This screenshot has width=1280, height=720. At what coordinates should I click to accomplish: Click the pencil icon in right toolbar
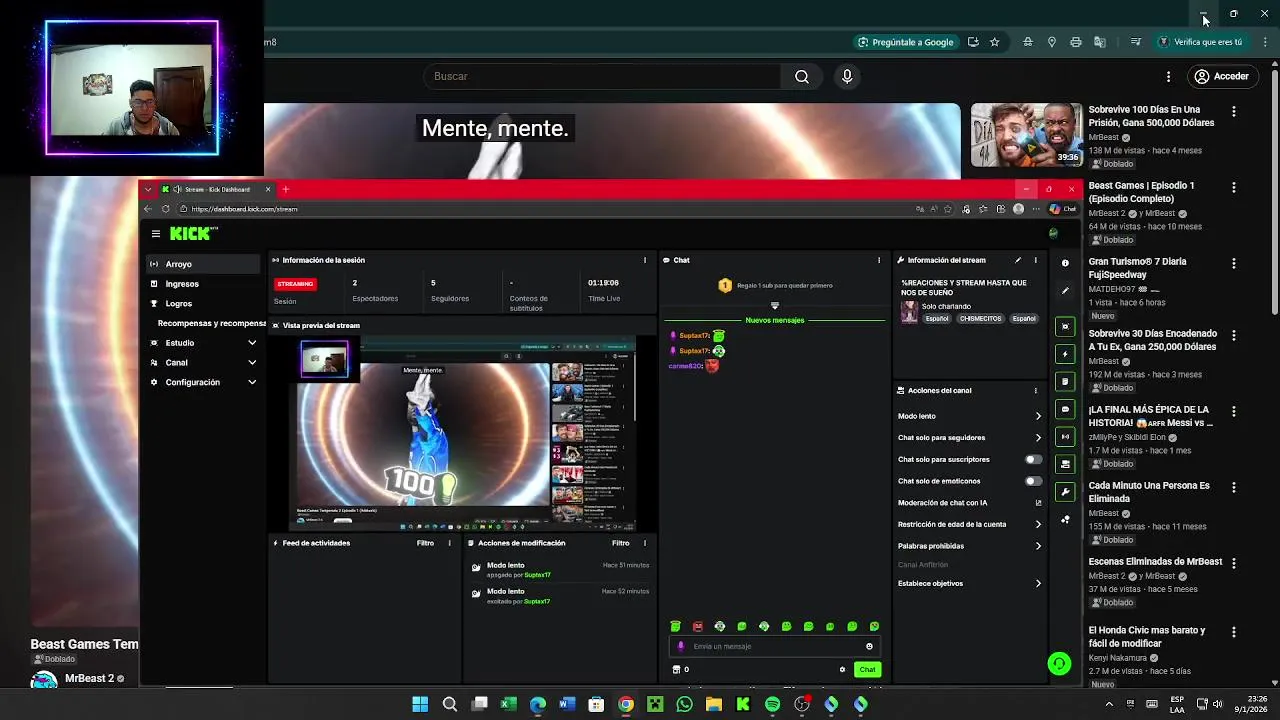click(1065, 291)
